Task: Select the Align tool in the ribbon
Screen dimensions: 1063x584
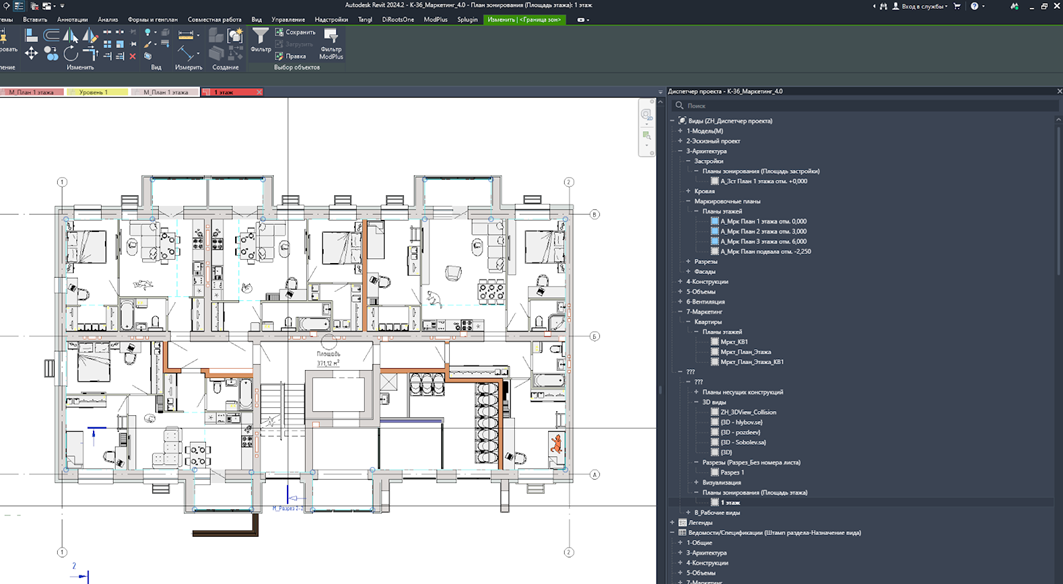Action: pos(31,35)
